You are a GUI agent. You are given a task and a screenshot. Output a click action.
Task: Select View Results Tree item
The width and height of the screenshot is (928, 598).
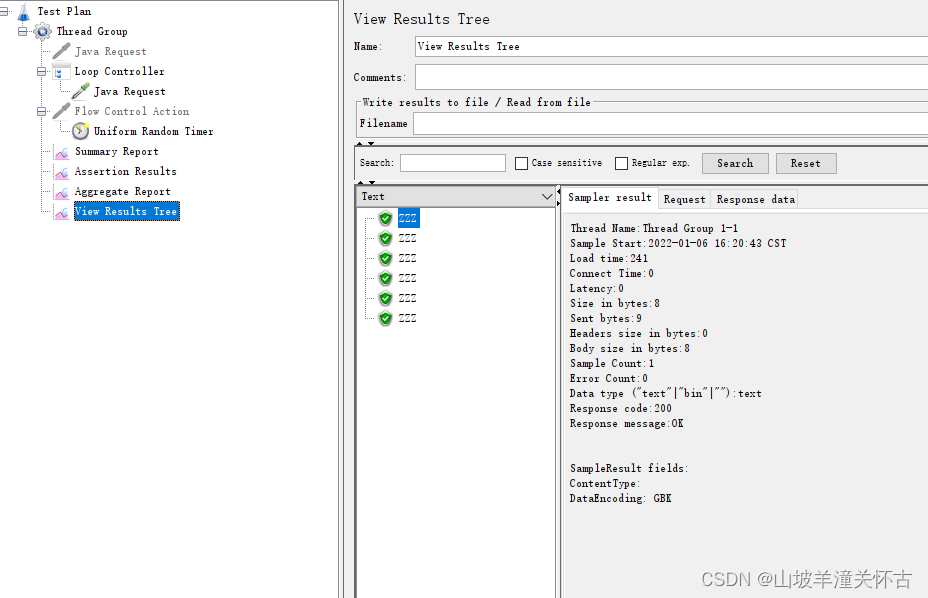pyautogui.click(x=127, y=211)
